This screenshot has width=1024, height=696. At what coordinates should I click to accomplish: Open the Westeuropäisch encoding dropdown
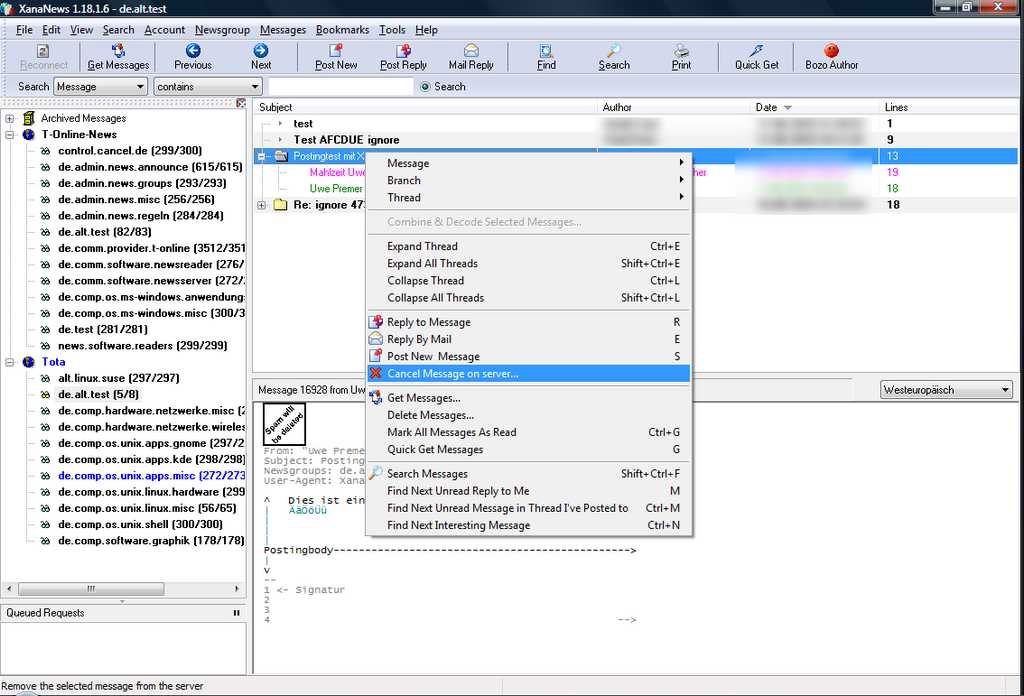point(1004,390)
